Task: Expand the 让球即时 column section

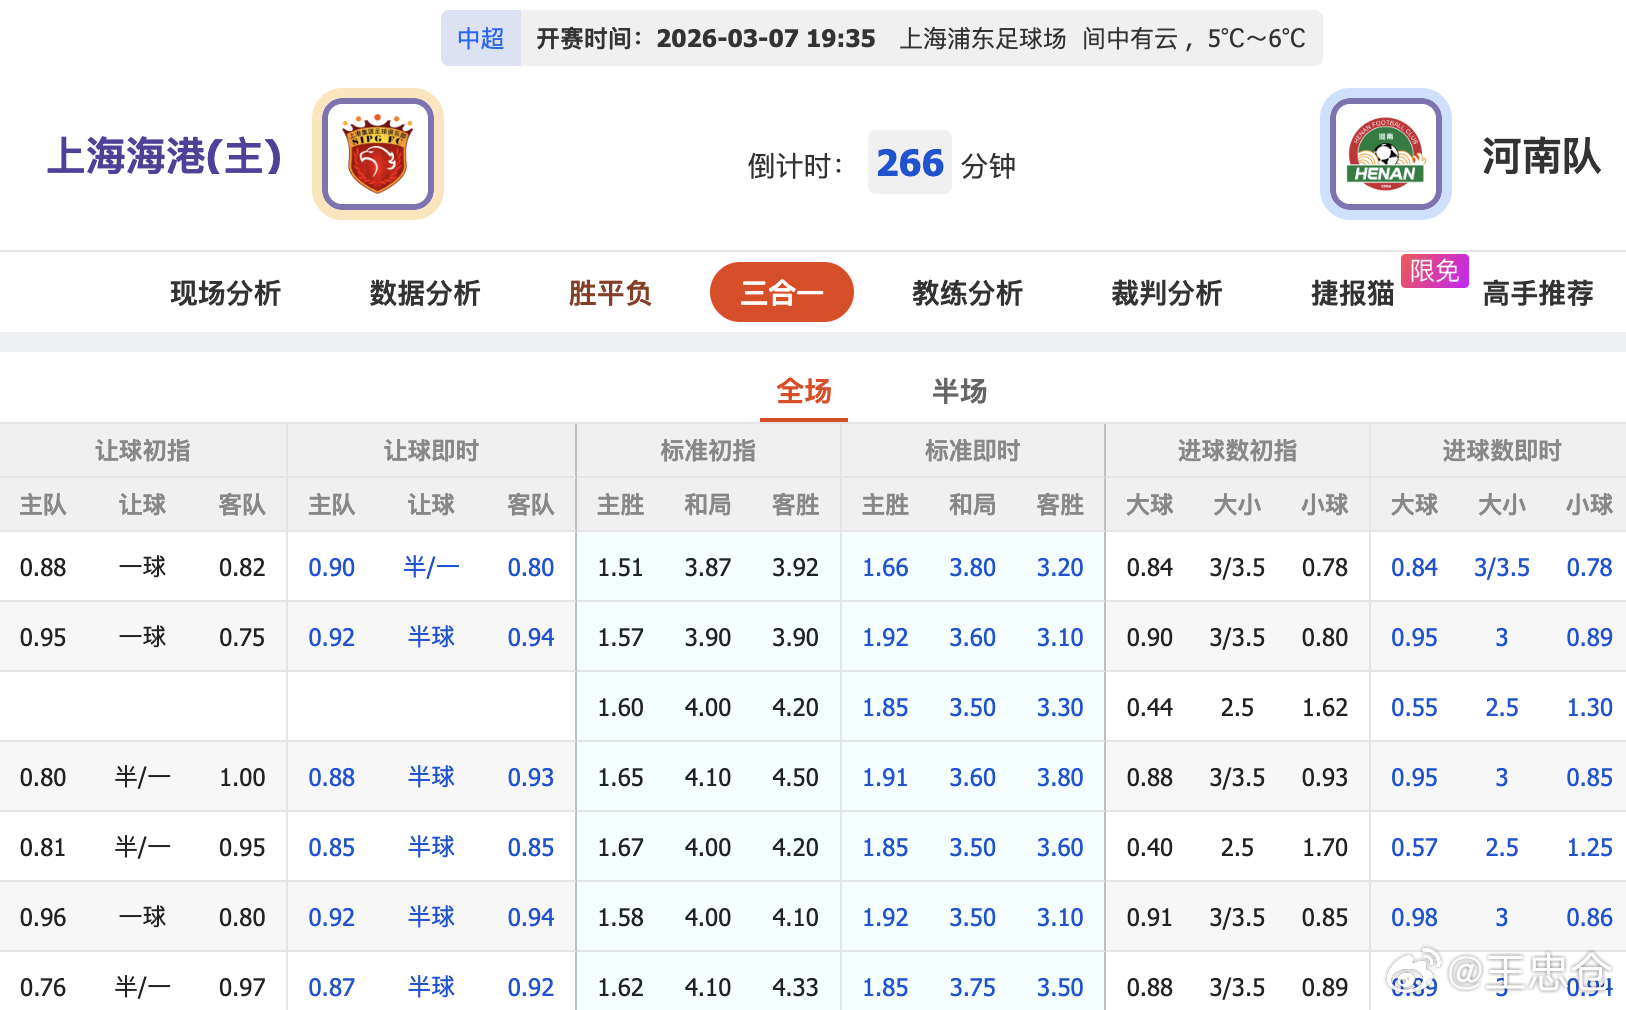Action: [430, 451]
